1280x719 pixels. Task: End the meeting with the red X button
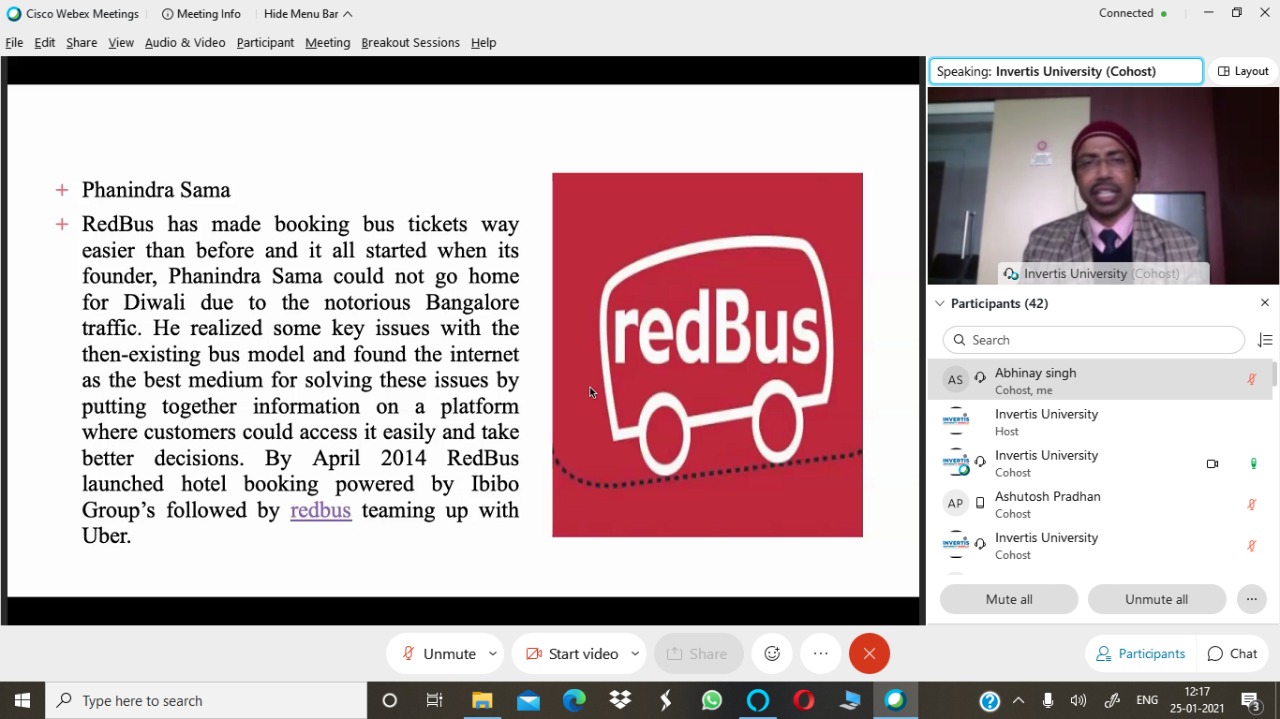pos(869,653)
